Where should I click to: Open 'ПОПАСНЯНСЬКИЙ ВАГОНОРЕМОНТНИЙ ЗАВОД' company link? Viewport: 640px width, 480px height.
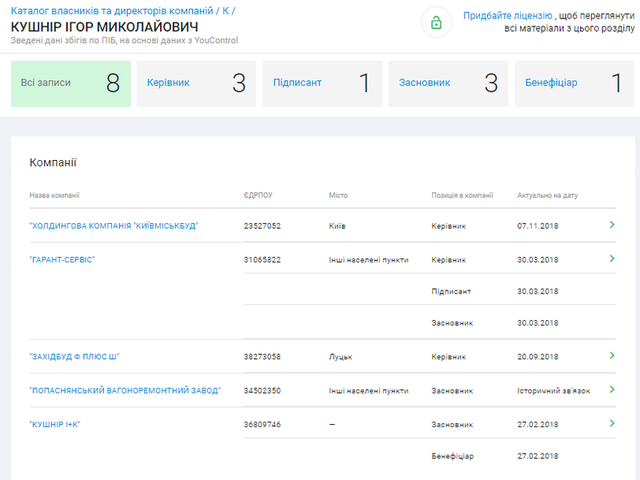coord(125,390)
